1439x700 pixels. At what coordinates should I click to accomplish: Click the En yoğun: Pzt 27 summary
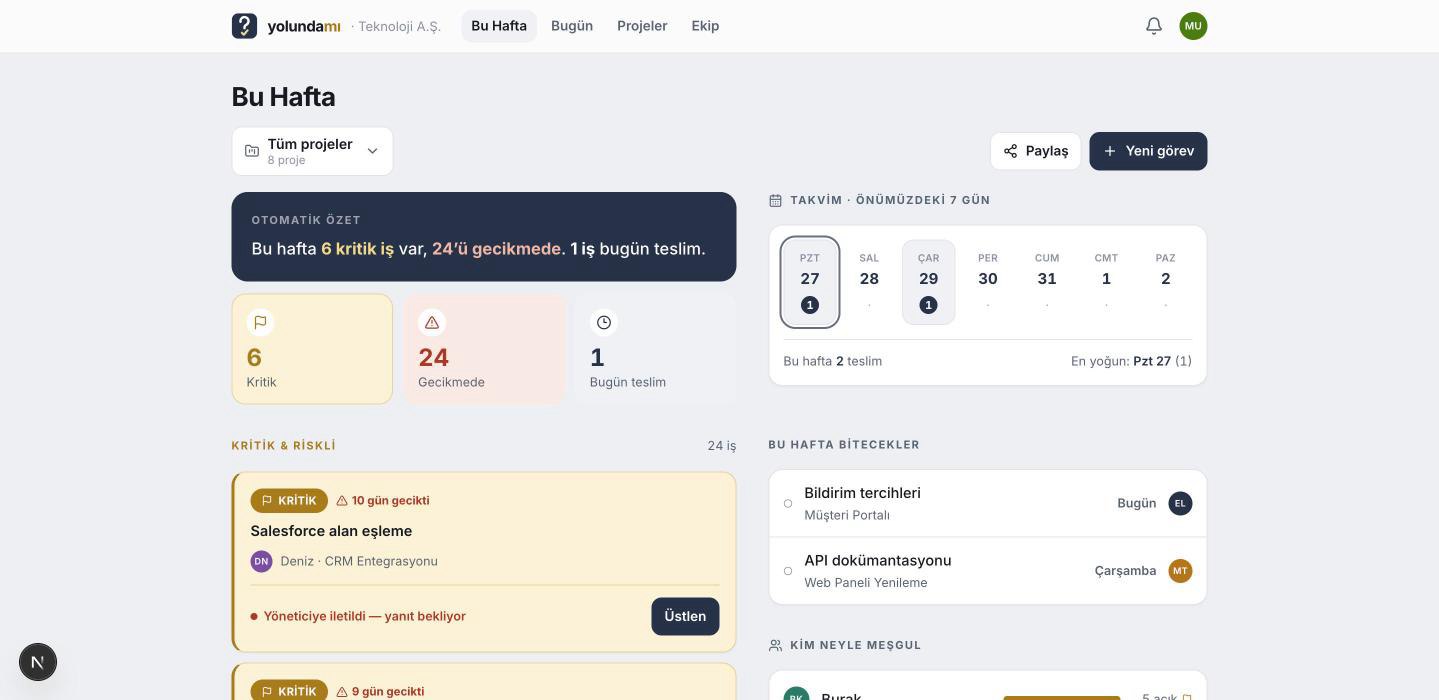(1131, 361)
